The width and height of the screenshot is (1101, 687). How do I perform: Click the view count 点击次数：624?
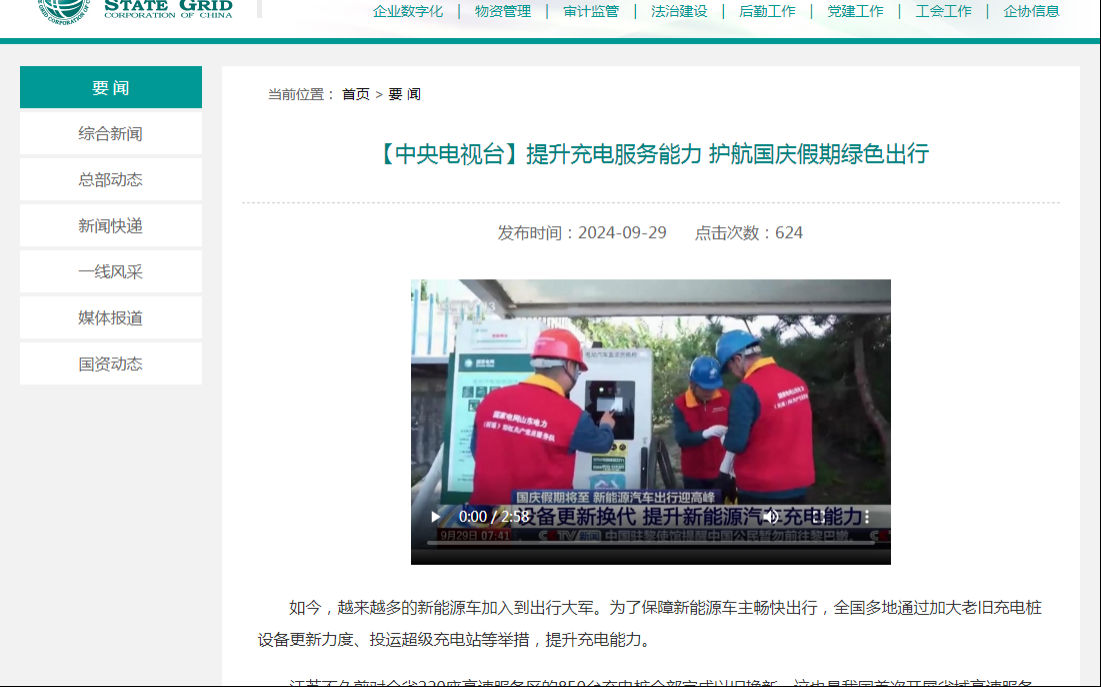pos(749,233)
